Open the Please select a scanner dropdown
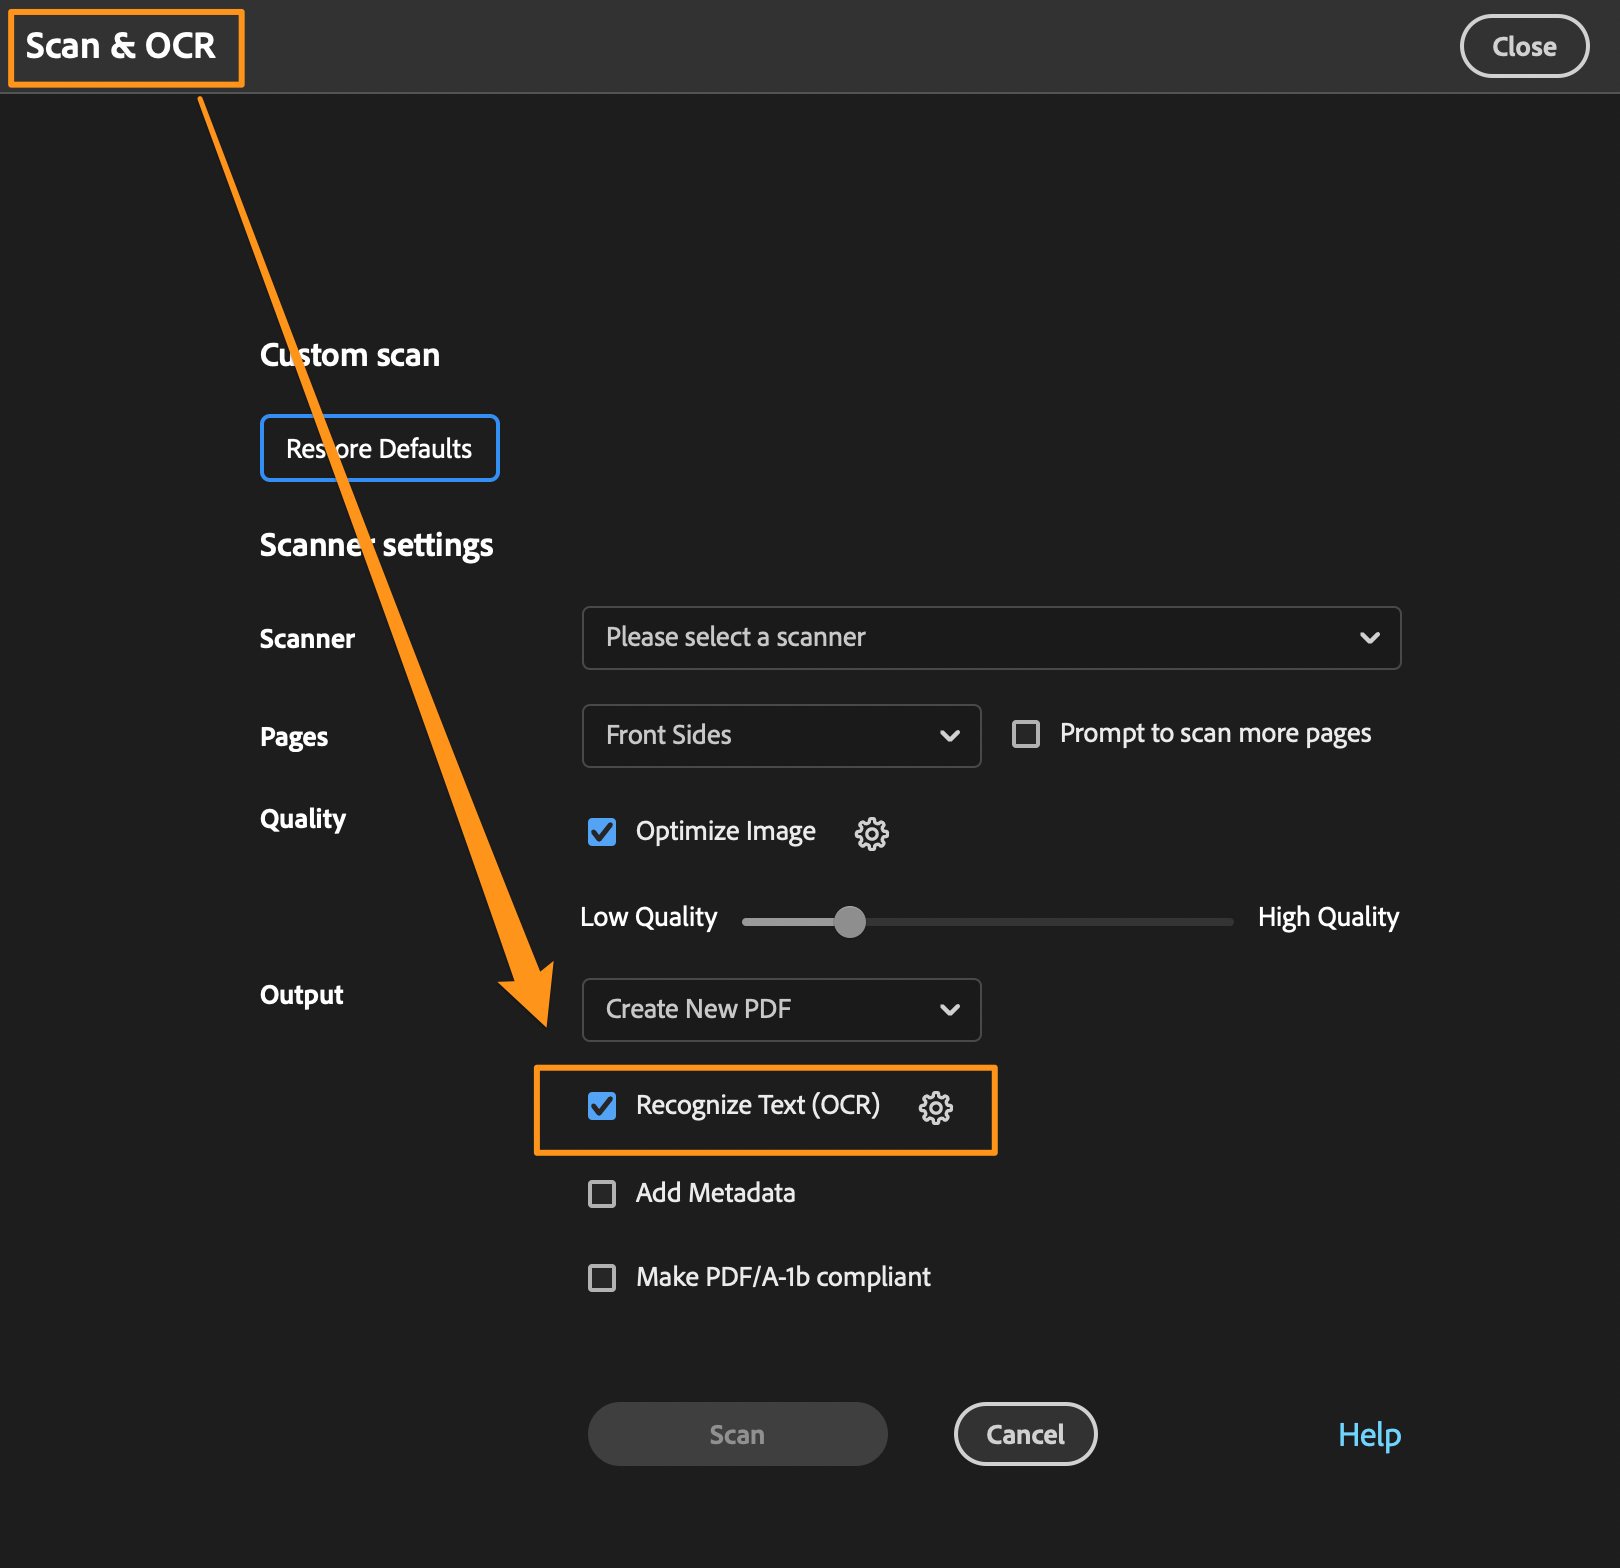The height and width of the screenshot is (1568, 1620). 990,638
